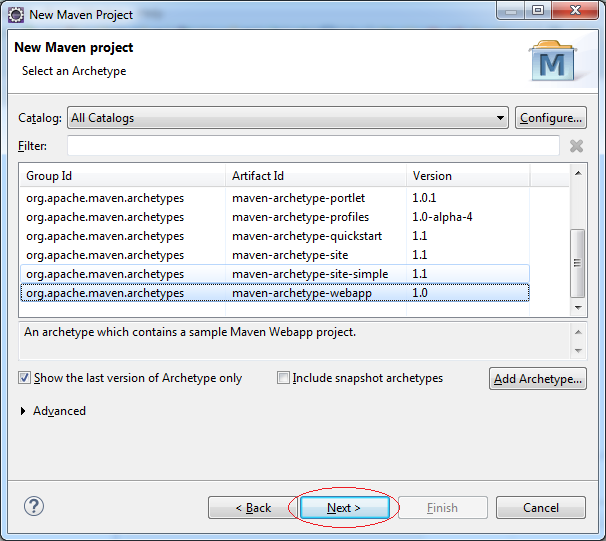Sort archetypes by Artifact Id column header
The height and width of the screenshot is (541, 606).
[316, 176]
